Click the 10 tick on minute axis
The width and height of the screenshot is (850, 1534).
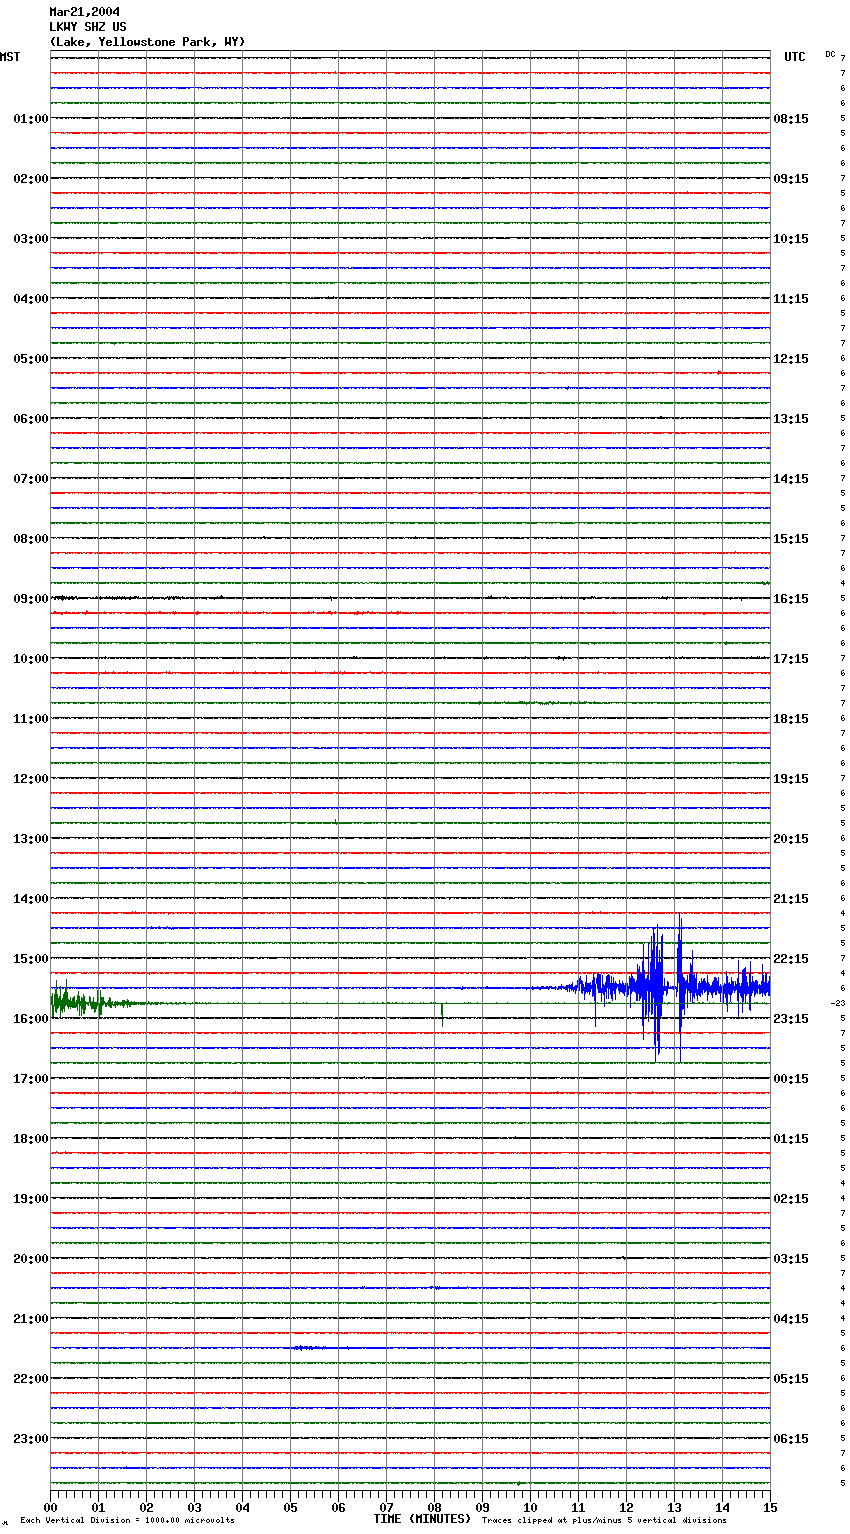coord(530,1507)
